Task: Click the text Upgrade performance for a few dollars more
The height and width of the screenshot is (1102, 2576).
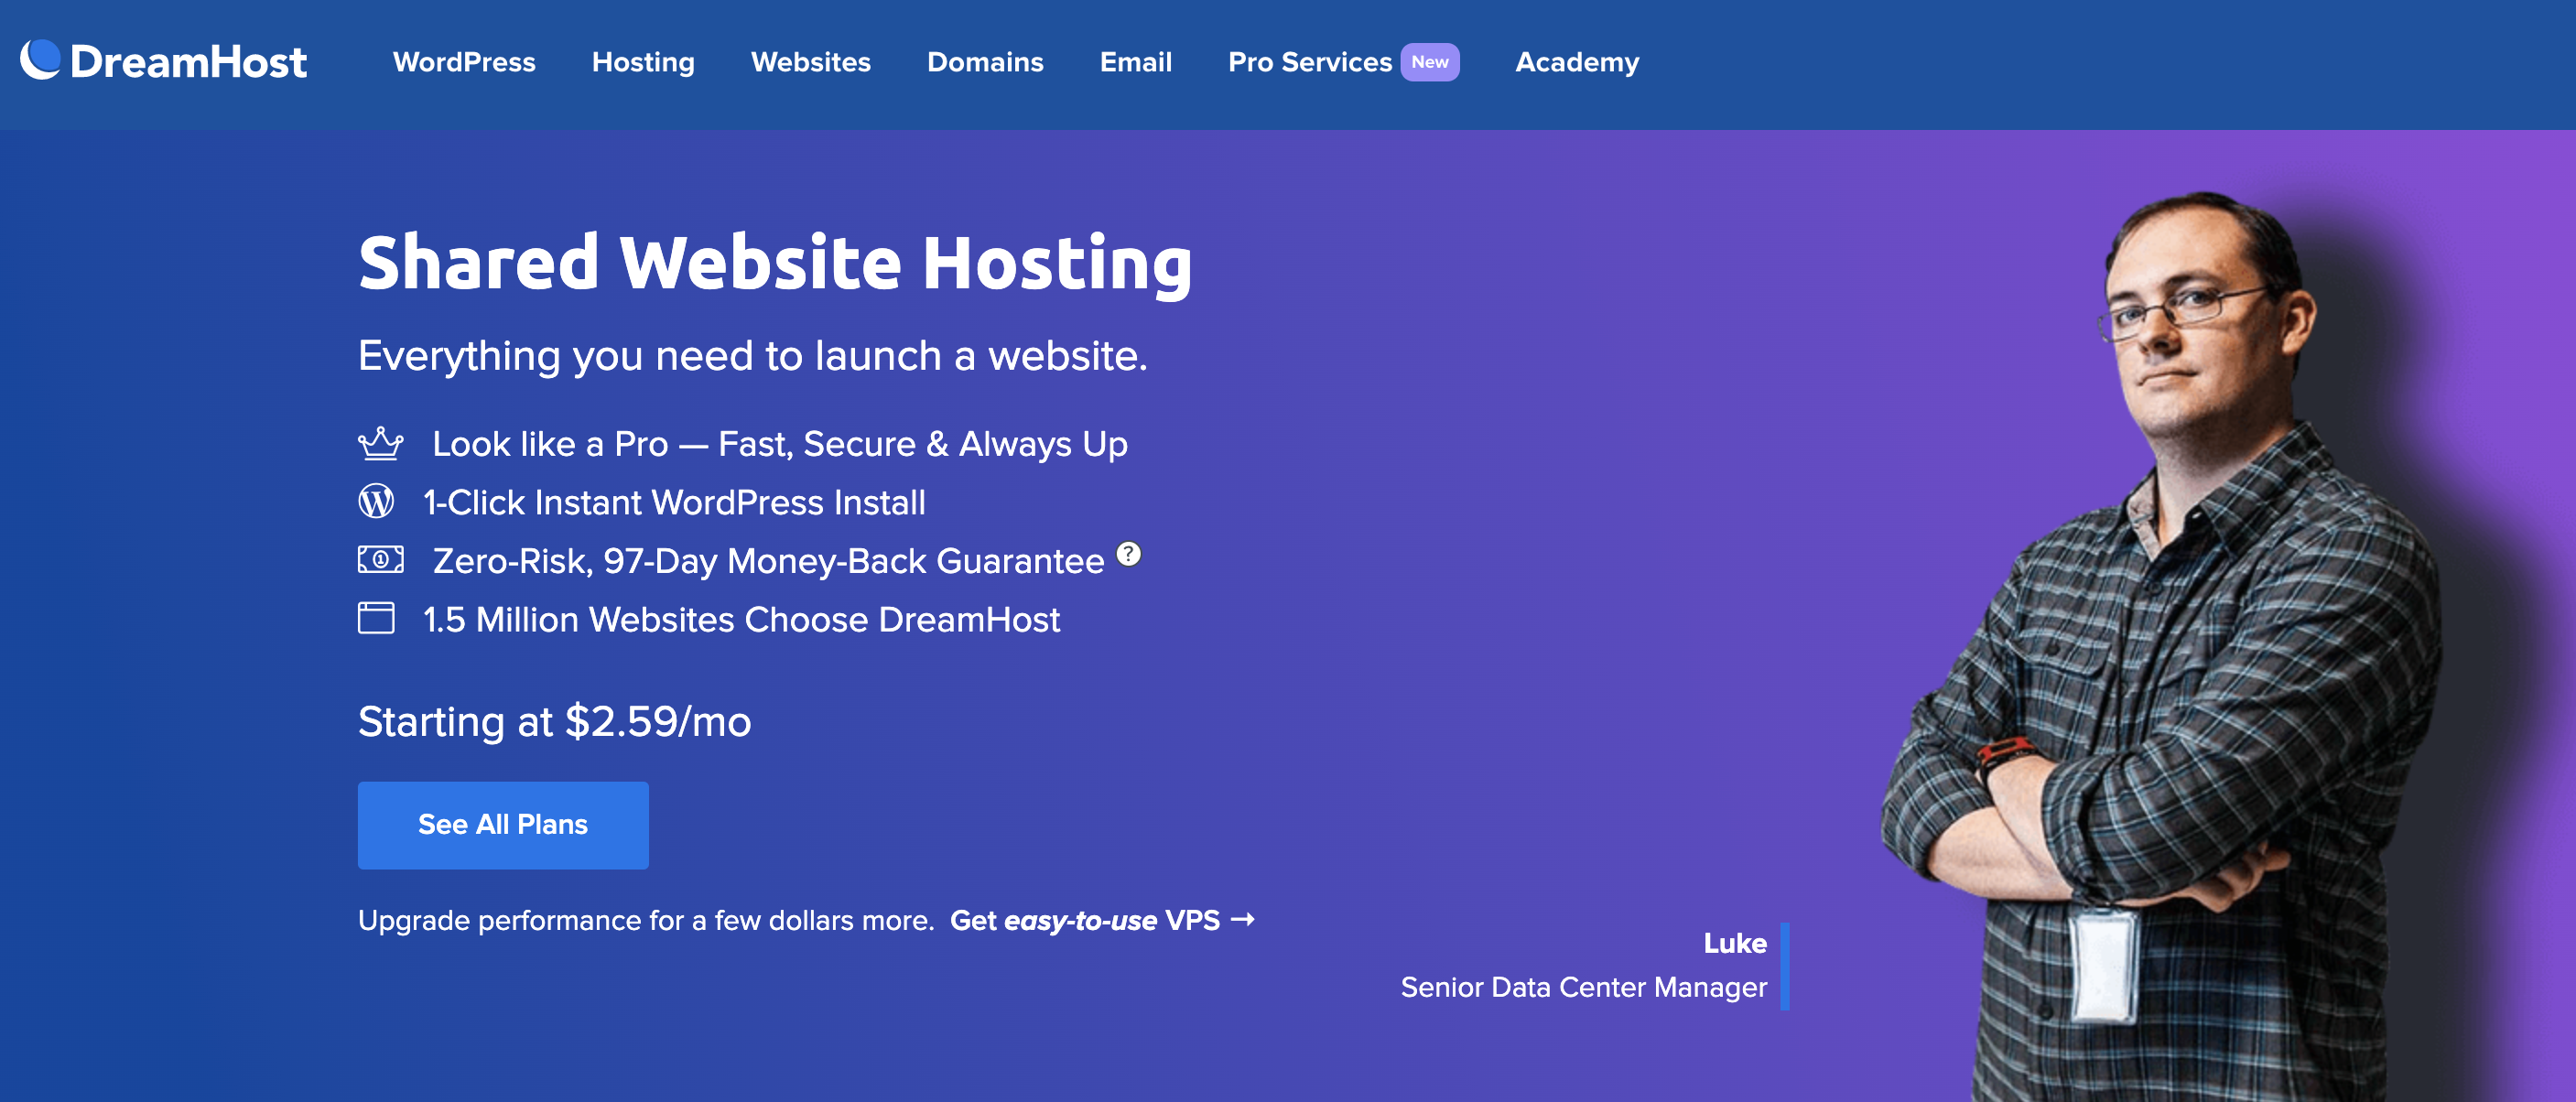Action: click(646, 920)
